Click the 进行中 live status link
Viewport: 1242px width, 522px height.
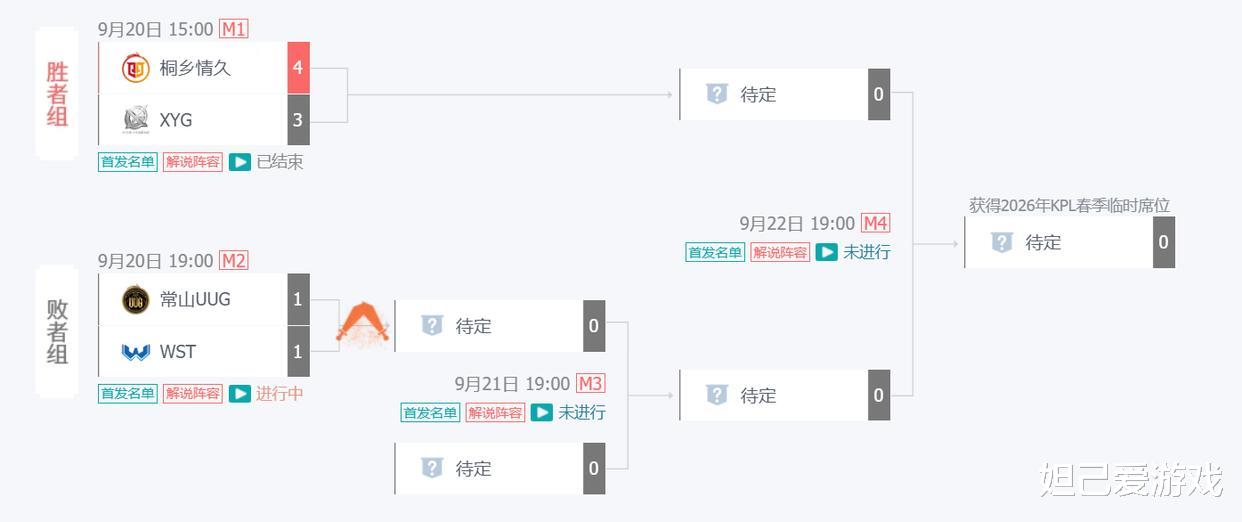[280, 394]
